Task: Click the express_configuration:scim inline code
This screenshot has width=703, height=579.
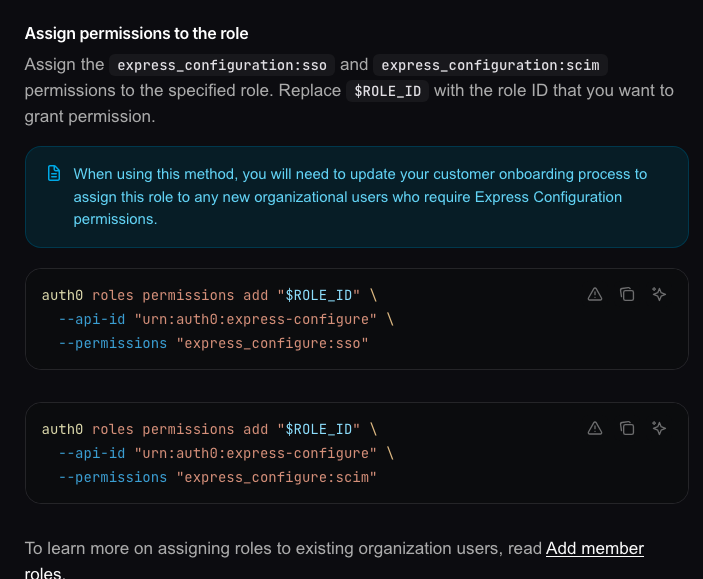Action: (x=490, y=65)
